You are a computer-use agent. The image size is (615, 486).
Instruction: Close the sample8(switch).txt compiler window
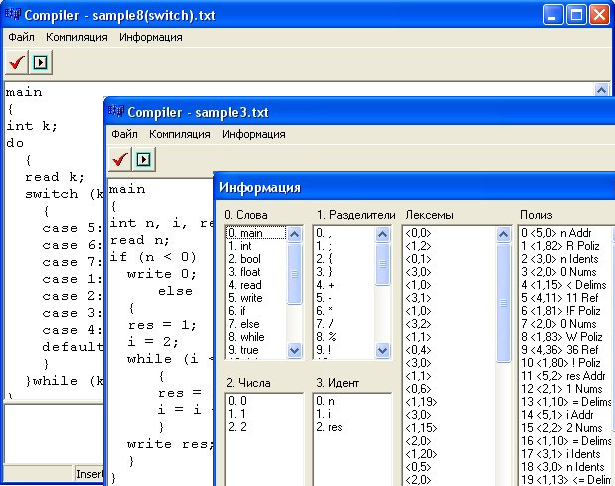point(600,15)
